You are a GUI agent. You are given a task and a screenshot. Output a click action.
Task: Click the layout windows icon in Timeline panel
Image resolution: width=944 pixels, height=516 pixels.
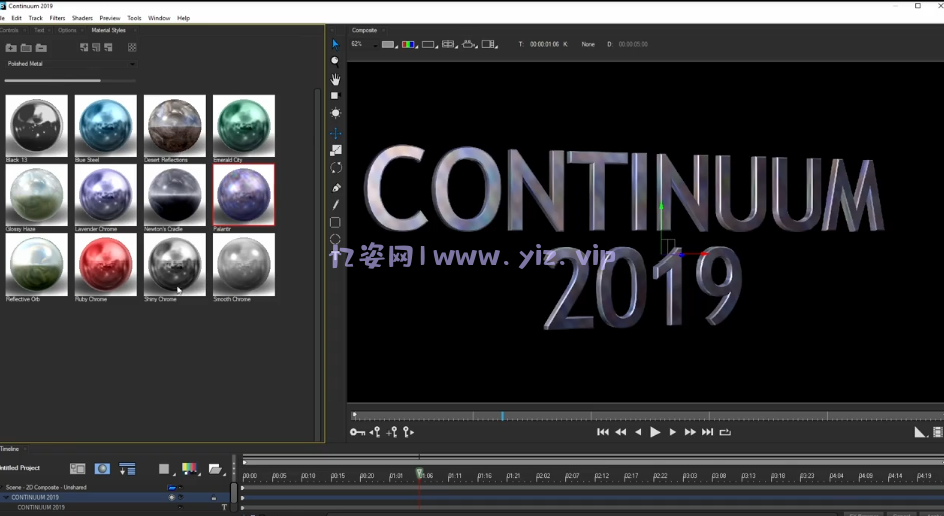tap(78, 468)
